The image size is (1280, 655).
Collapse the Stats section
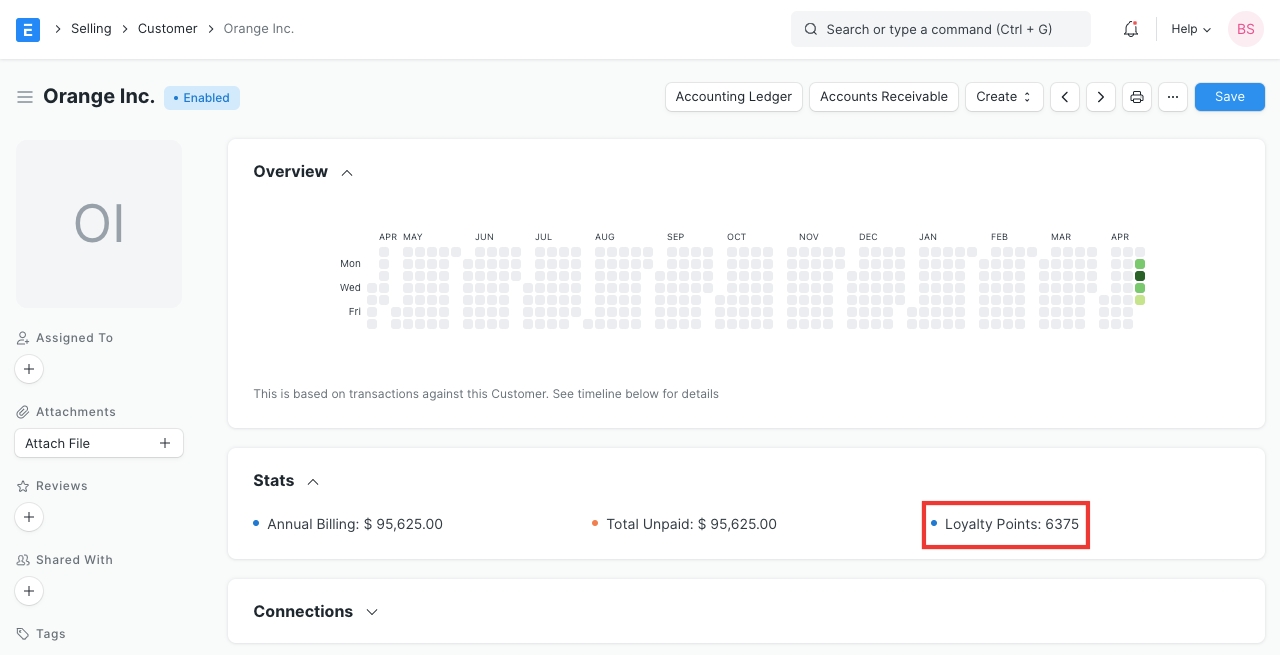tap(313, 481)
